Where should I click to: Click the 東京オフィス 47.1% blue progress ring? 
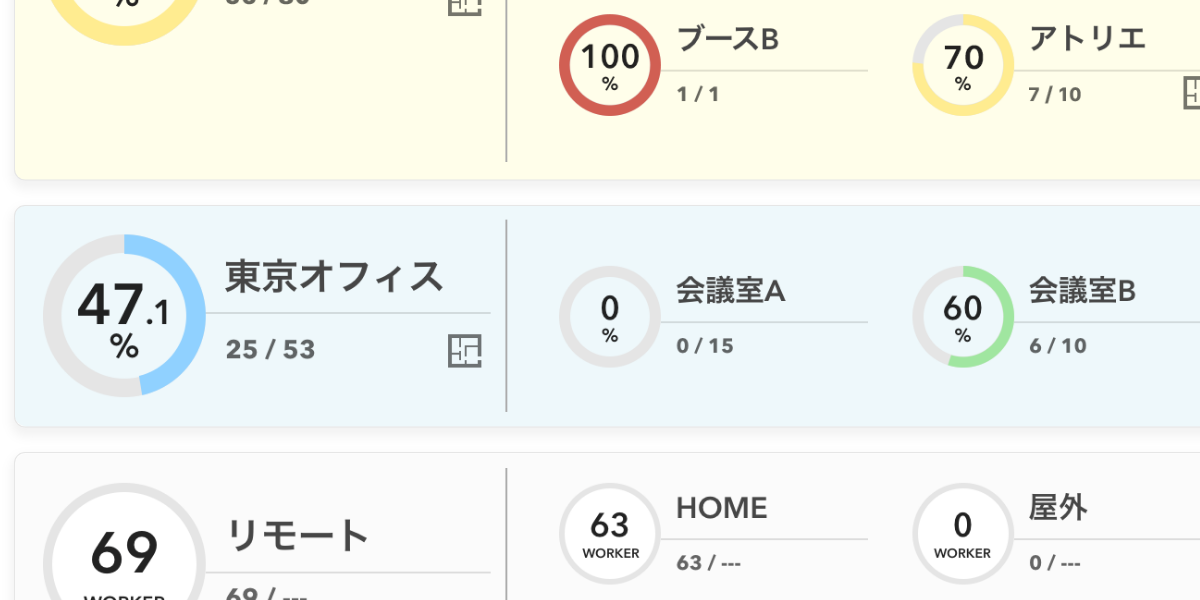click(124, 316)
